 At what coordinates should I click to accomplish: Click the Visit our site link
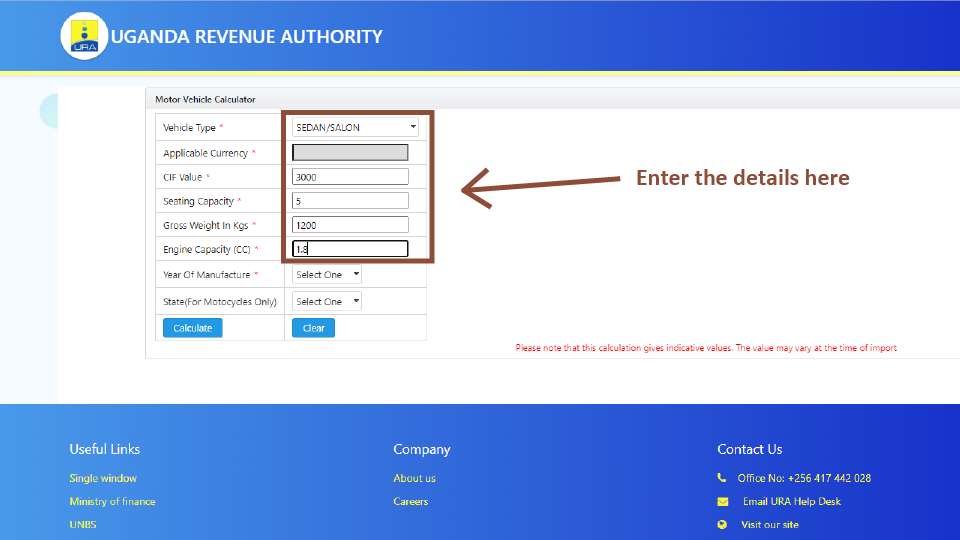(770, 525)
